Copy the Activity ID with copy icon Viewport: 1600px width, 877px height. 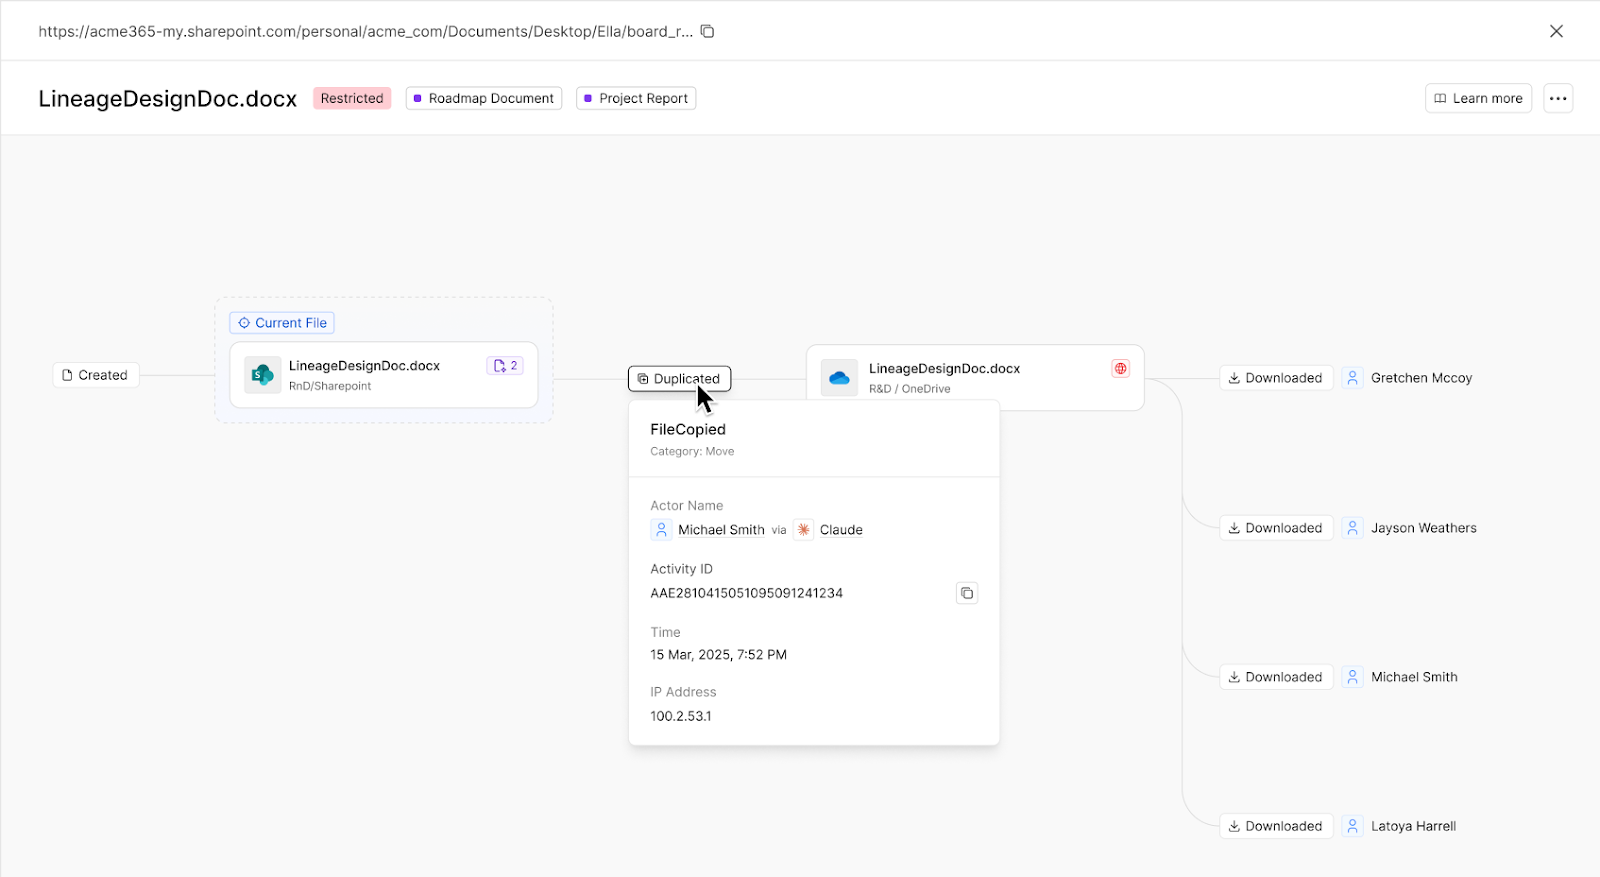967,593
